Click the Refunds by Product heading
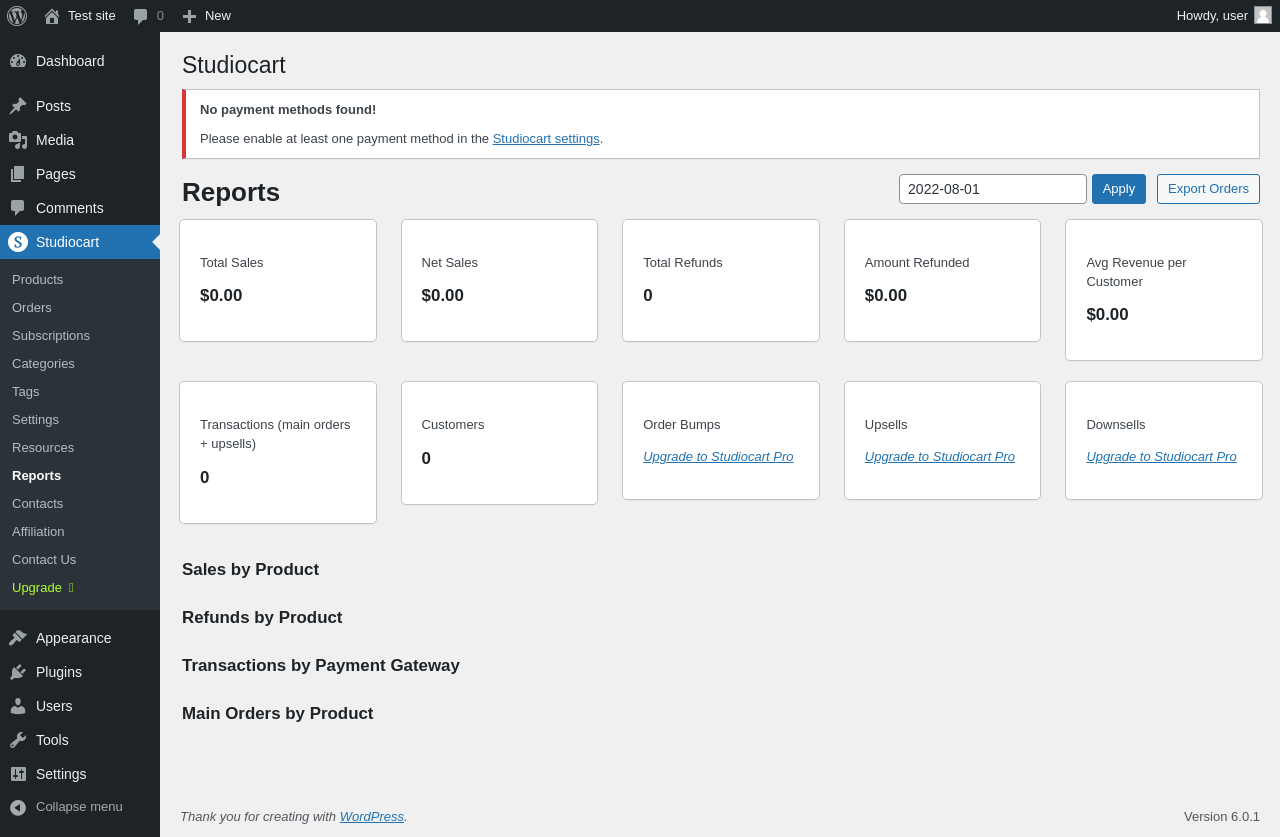This screenshot has height=837, width=1280. tap(262, 618)
